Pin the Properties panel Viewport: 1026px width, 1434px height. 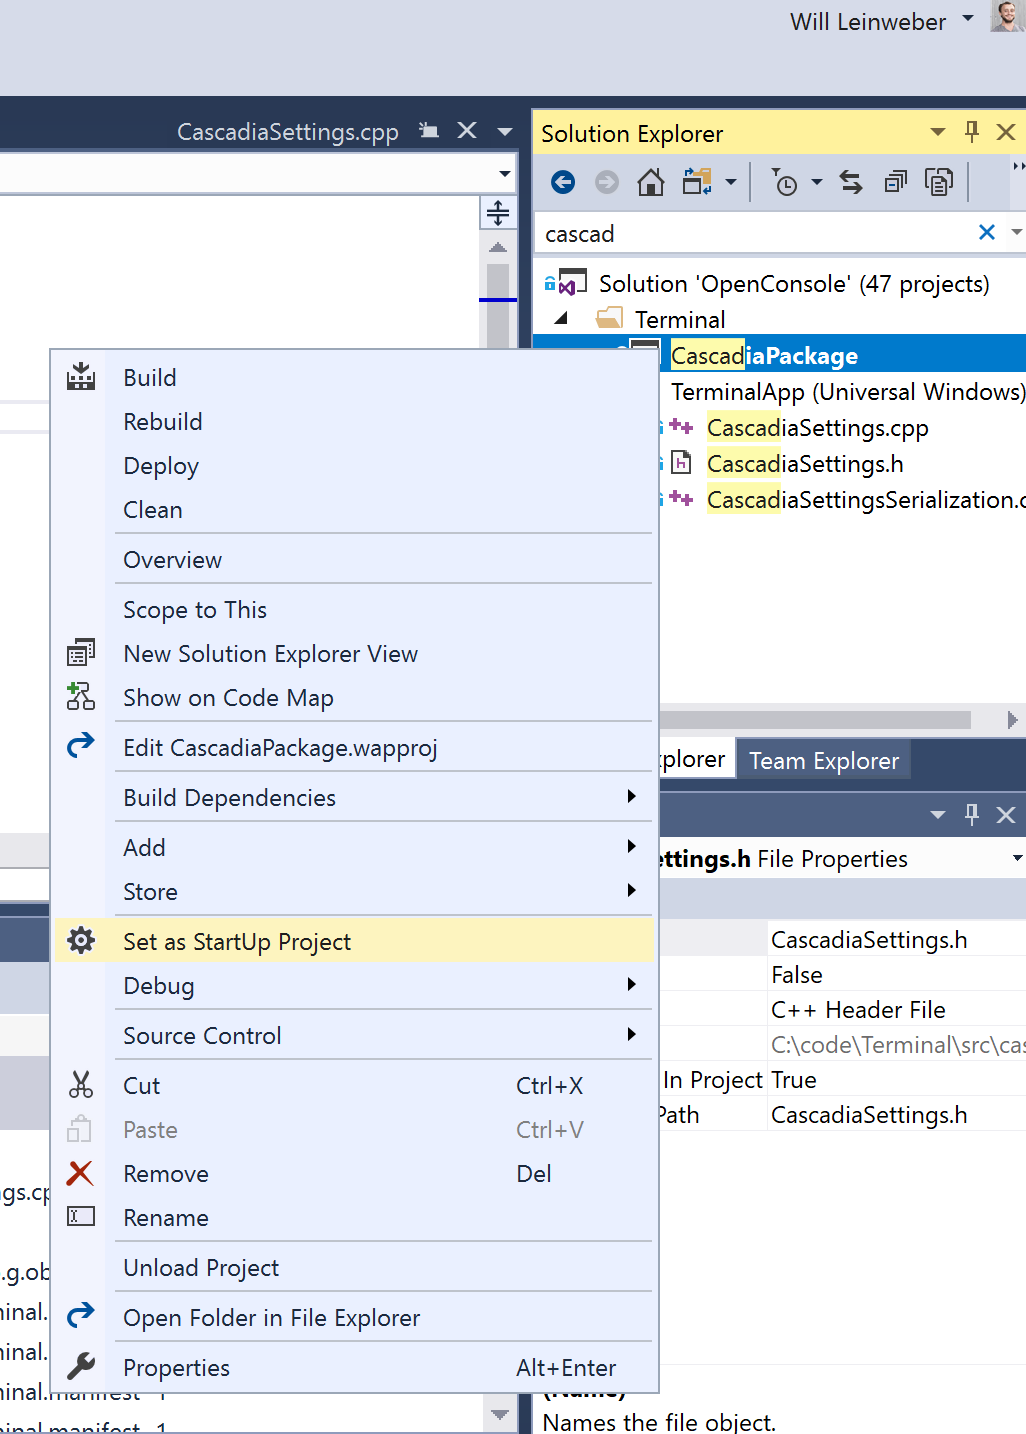pos(972,814)
